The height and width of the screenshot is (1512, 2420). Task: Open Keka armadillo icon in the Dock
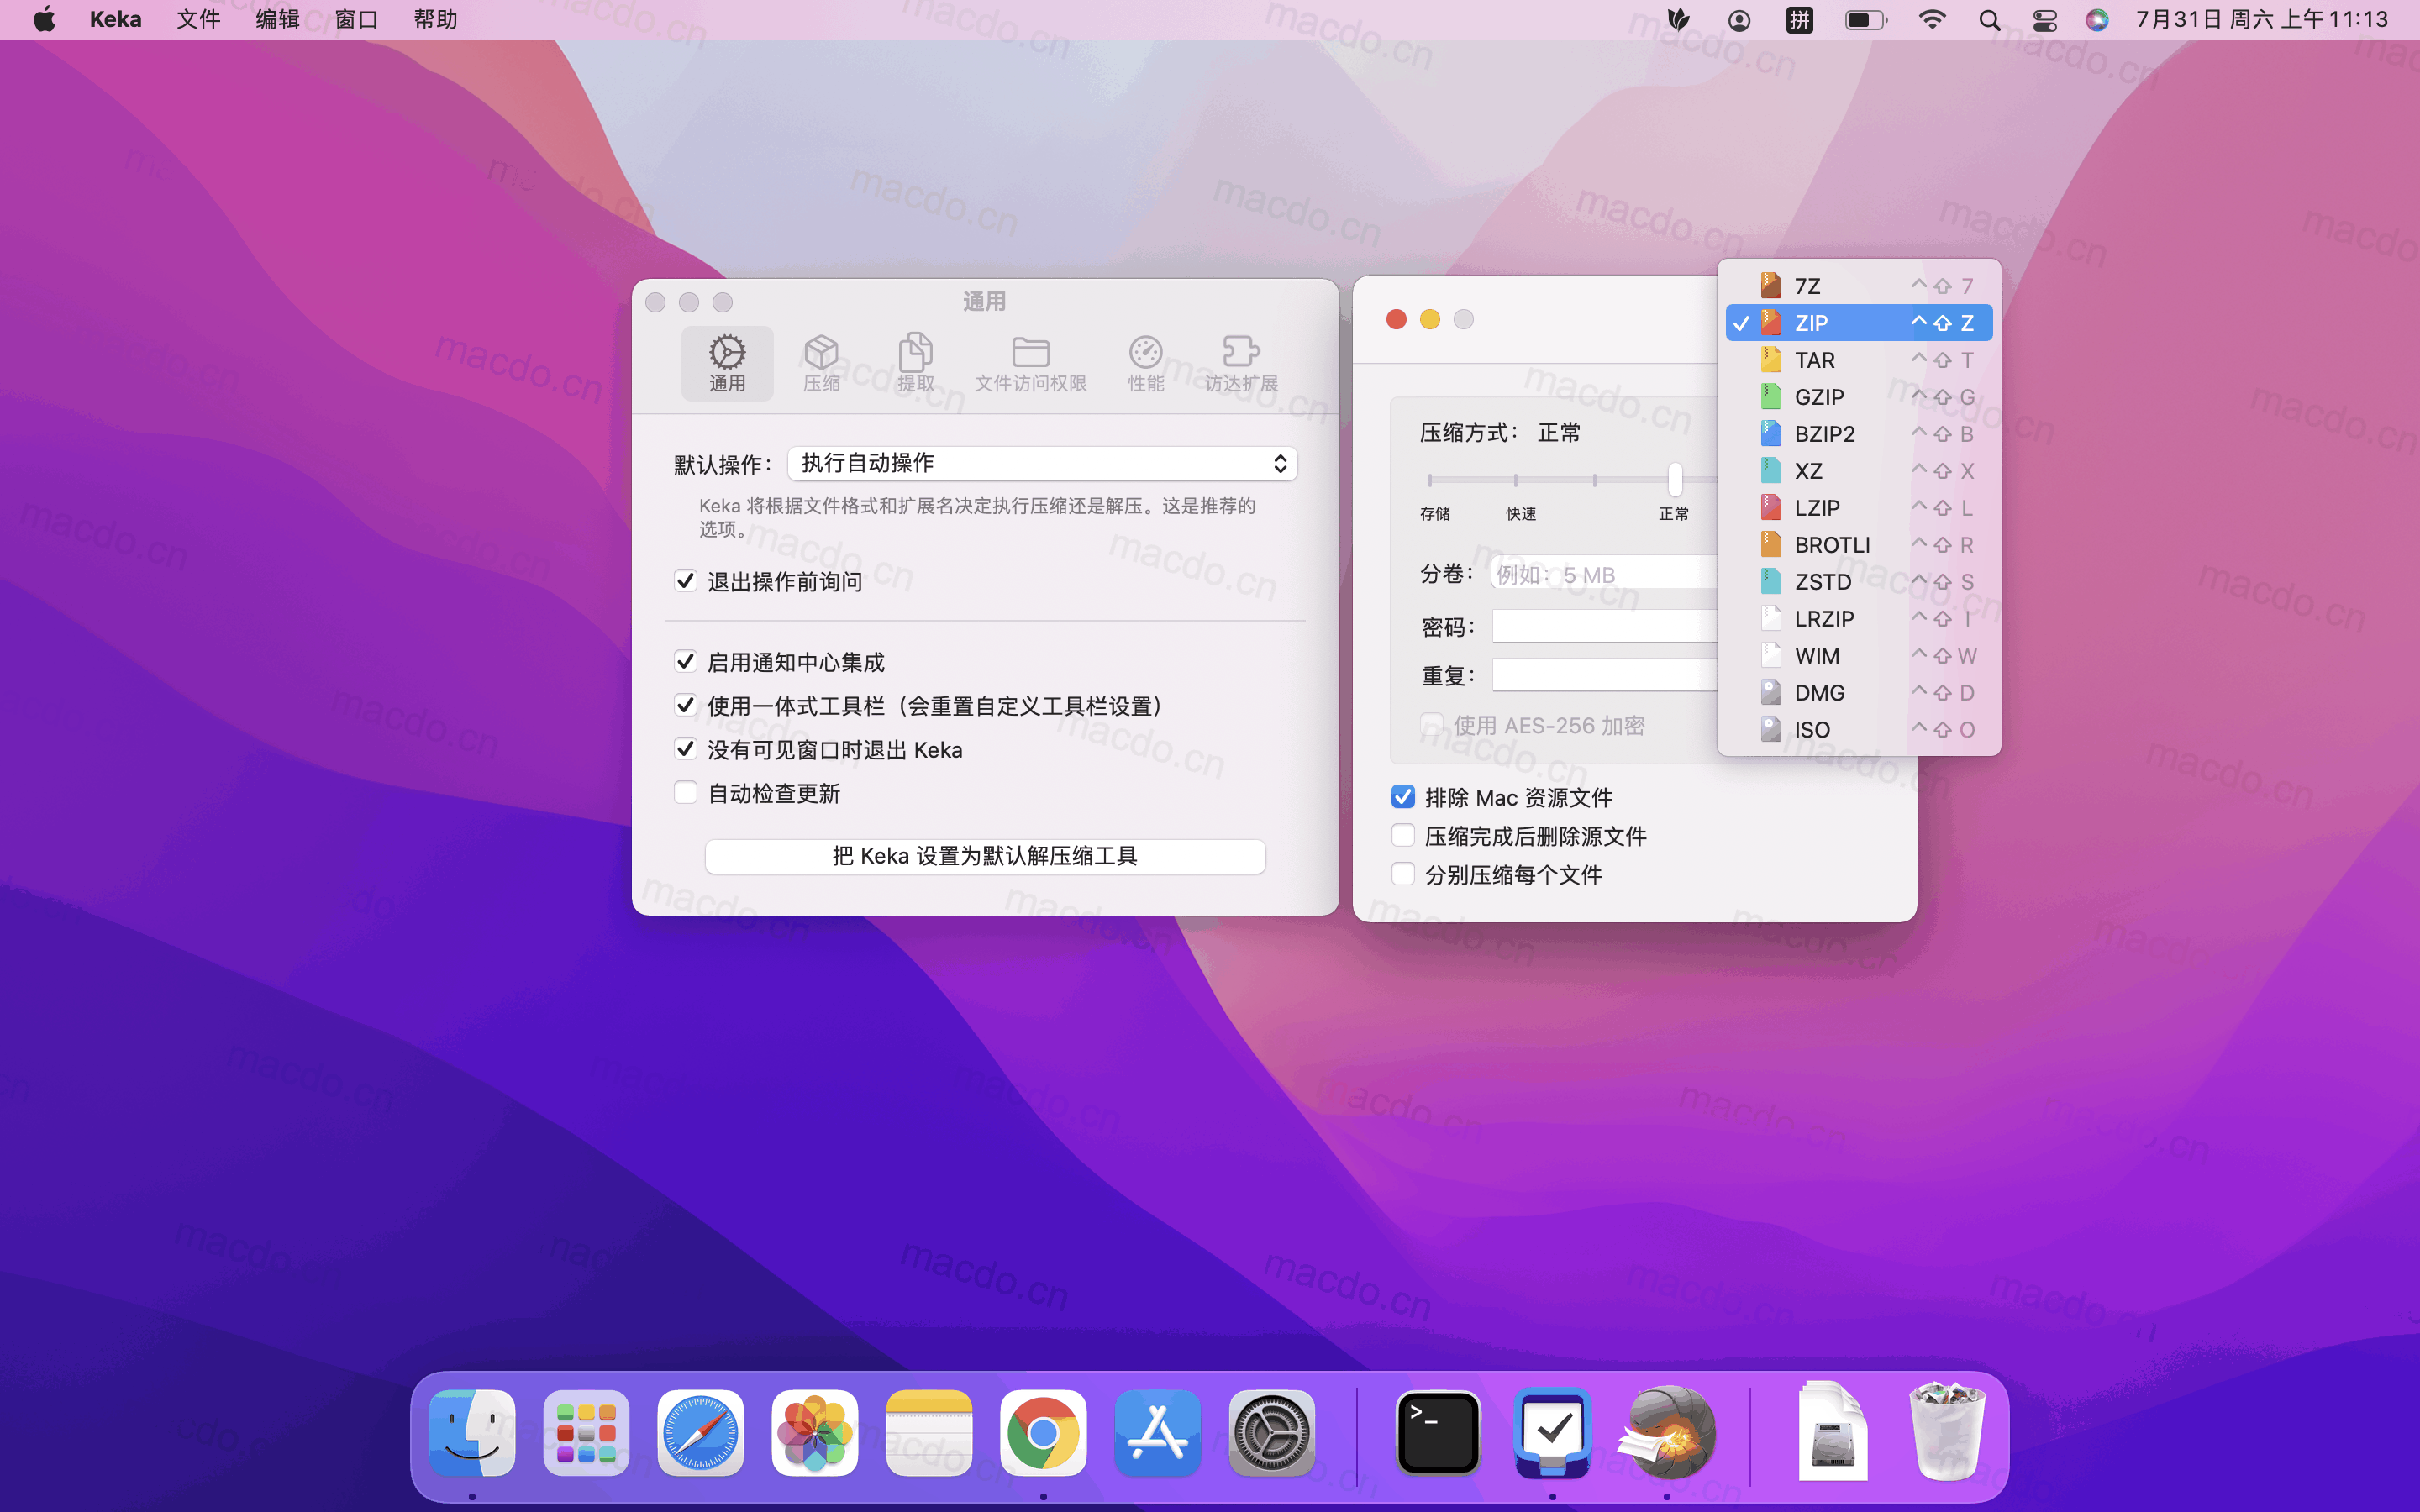pyautogui.click(x=1667, y=1432)
